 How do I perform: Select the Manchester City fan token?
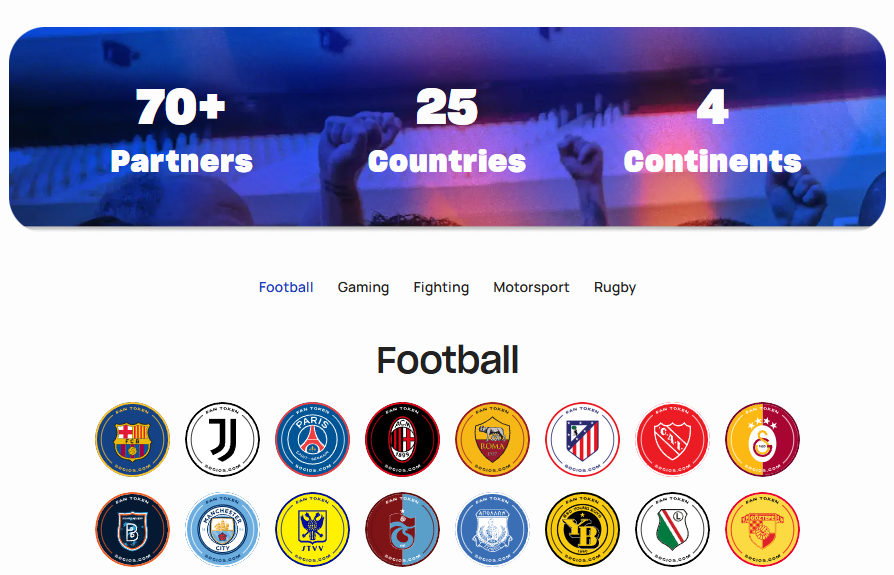click(x=222, y=529)
